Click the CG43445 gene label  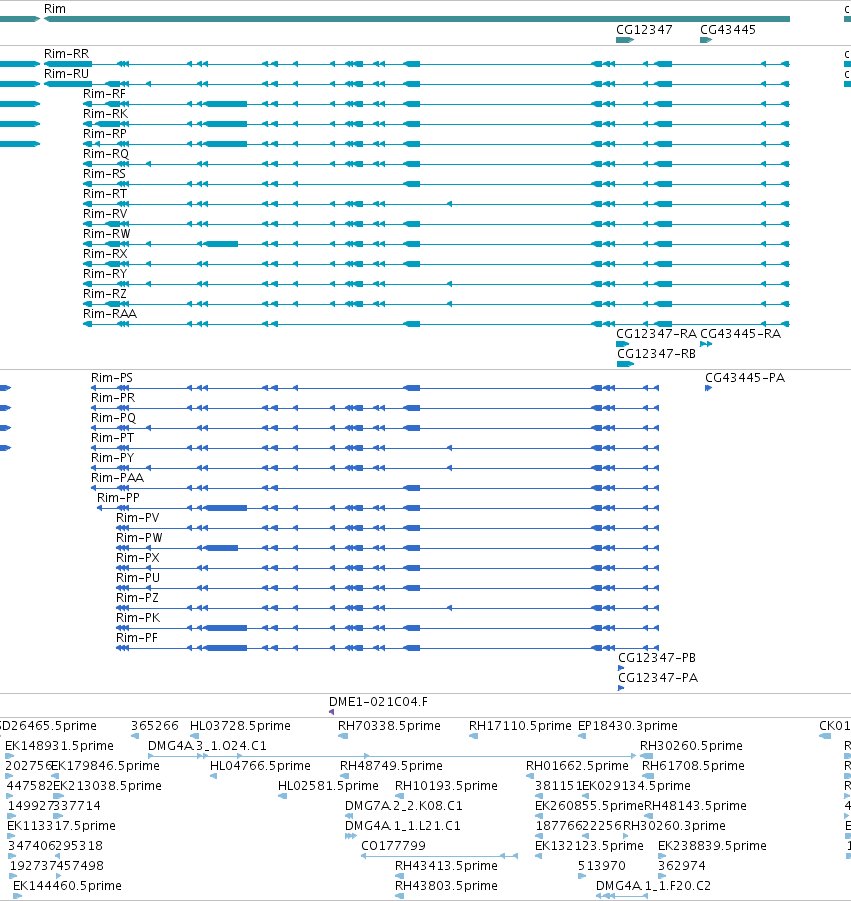[x=727, y=30]
